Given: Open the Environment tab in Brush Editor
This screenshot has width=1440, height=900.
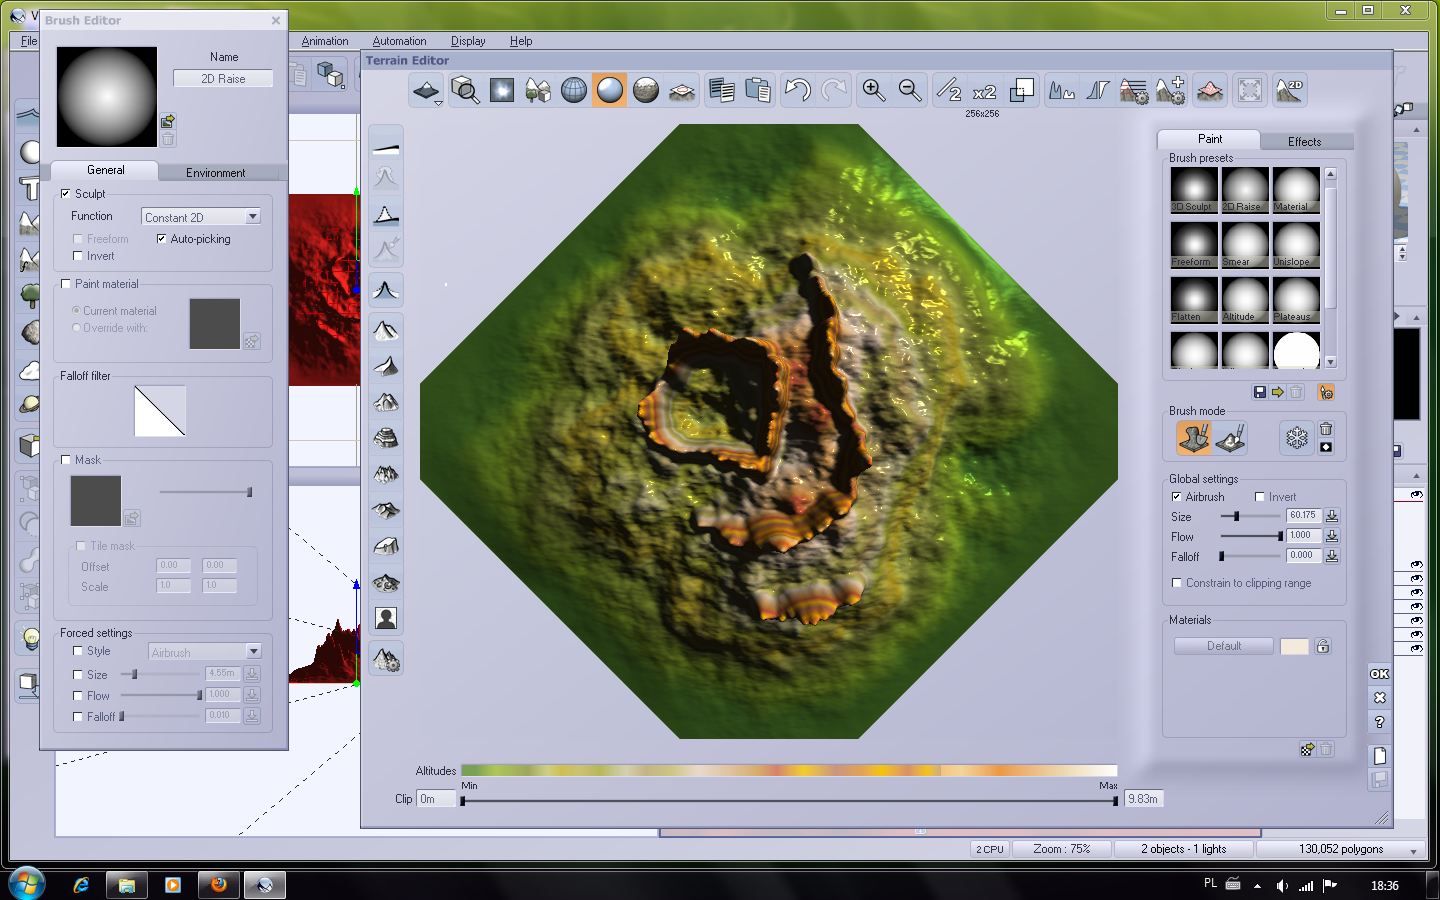Looking at the screenshot, I should click(x=215, y=172).
